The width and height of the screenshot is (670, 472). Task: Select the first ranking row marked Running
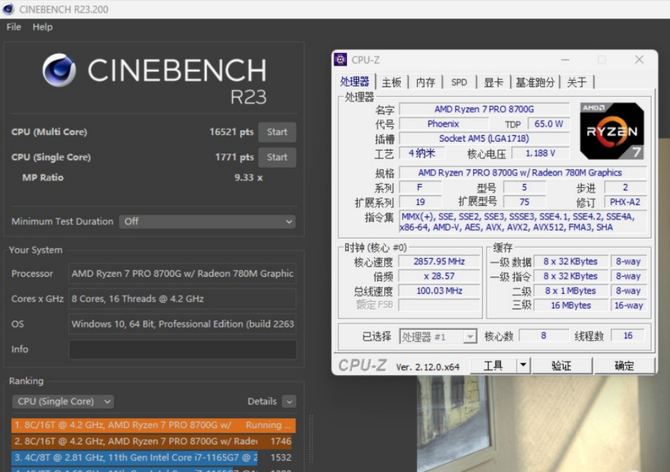coord(153,425)
